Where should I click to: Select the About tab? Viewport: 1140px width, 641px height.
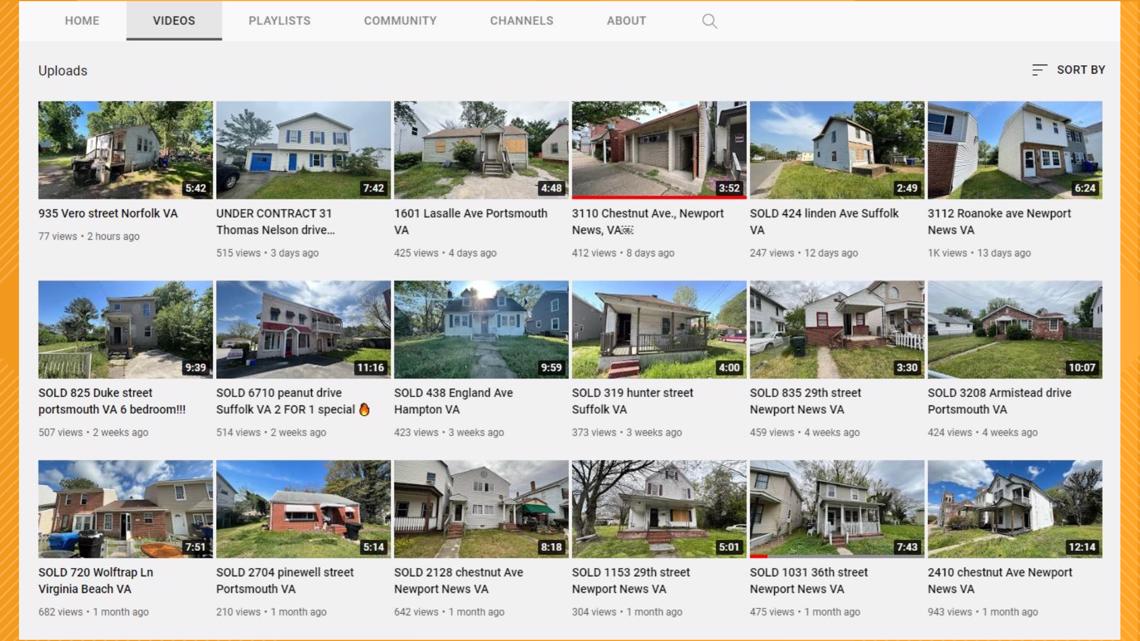coord(626,20)
